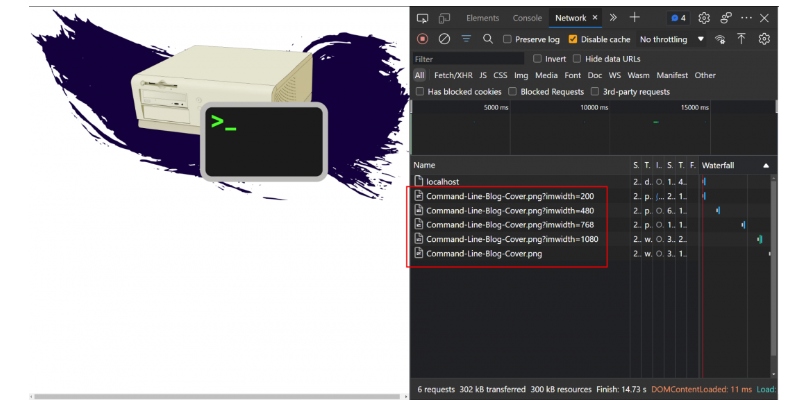Check Blocked Requests checkbox

(x=513, y=92)
